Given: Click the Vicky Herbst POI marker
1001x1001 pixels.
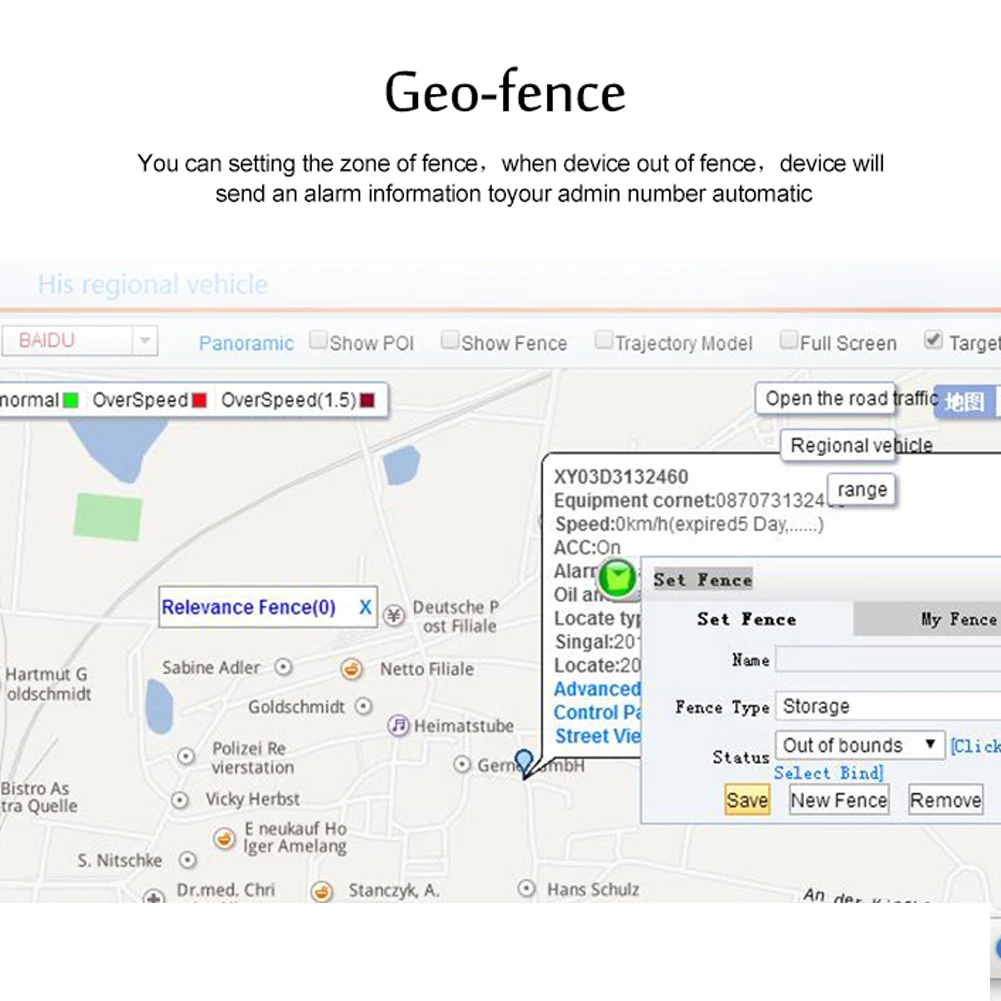Looking at the screenshot, I should tap(180, 799).
